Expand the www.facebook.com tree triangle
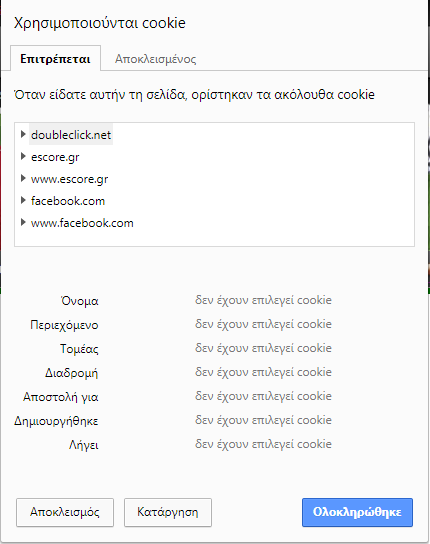Screen dimensions: 430x544 coord(23,222)
